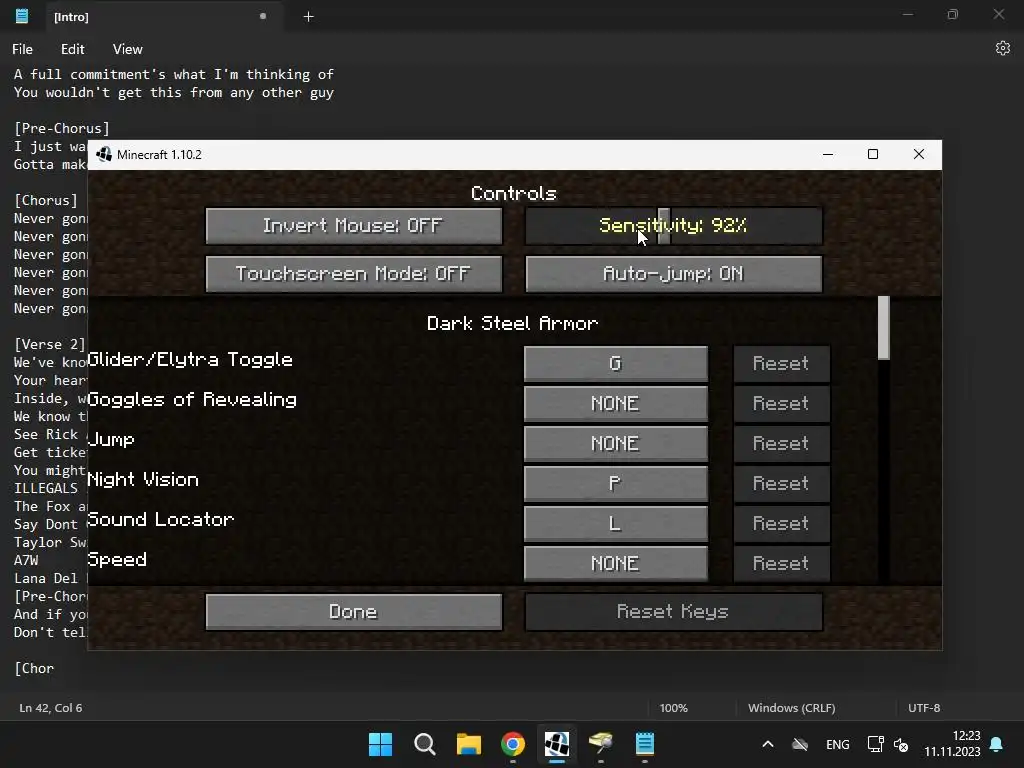This screenshot has height=768, width=1024.
Task: Click Ln 42, Col 6 status indicator
Action: click(x=51, y=708)
